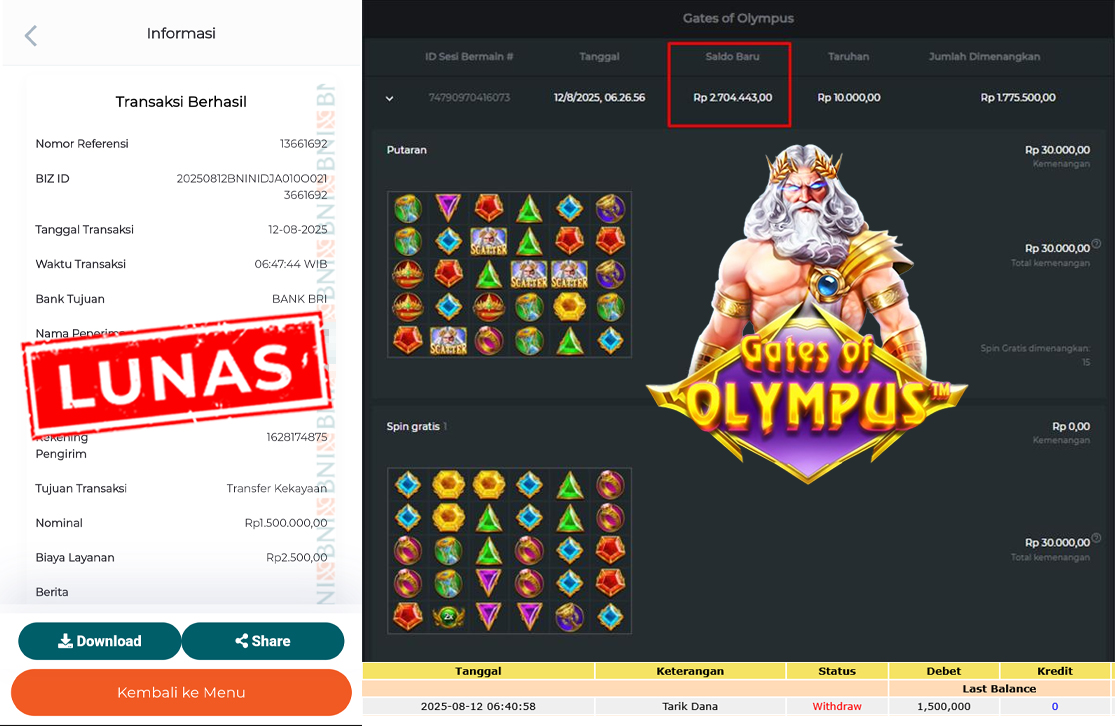
Task: Click the Download button
Action: 100,641
